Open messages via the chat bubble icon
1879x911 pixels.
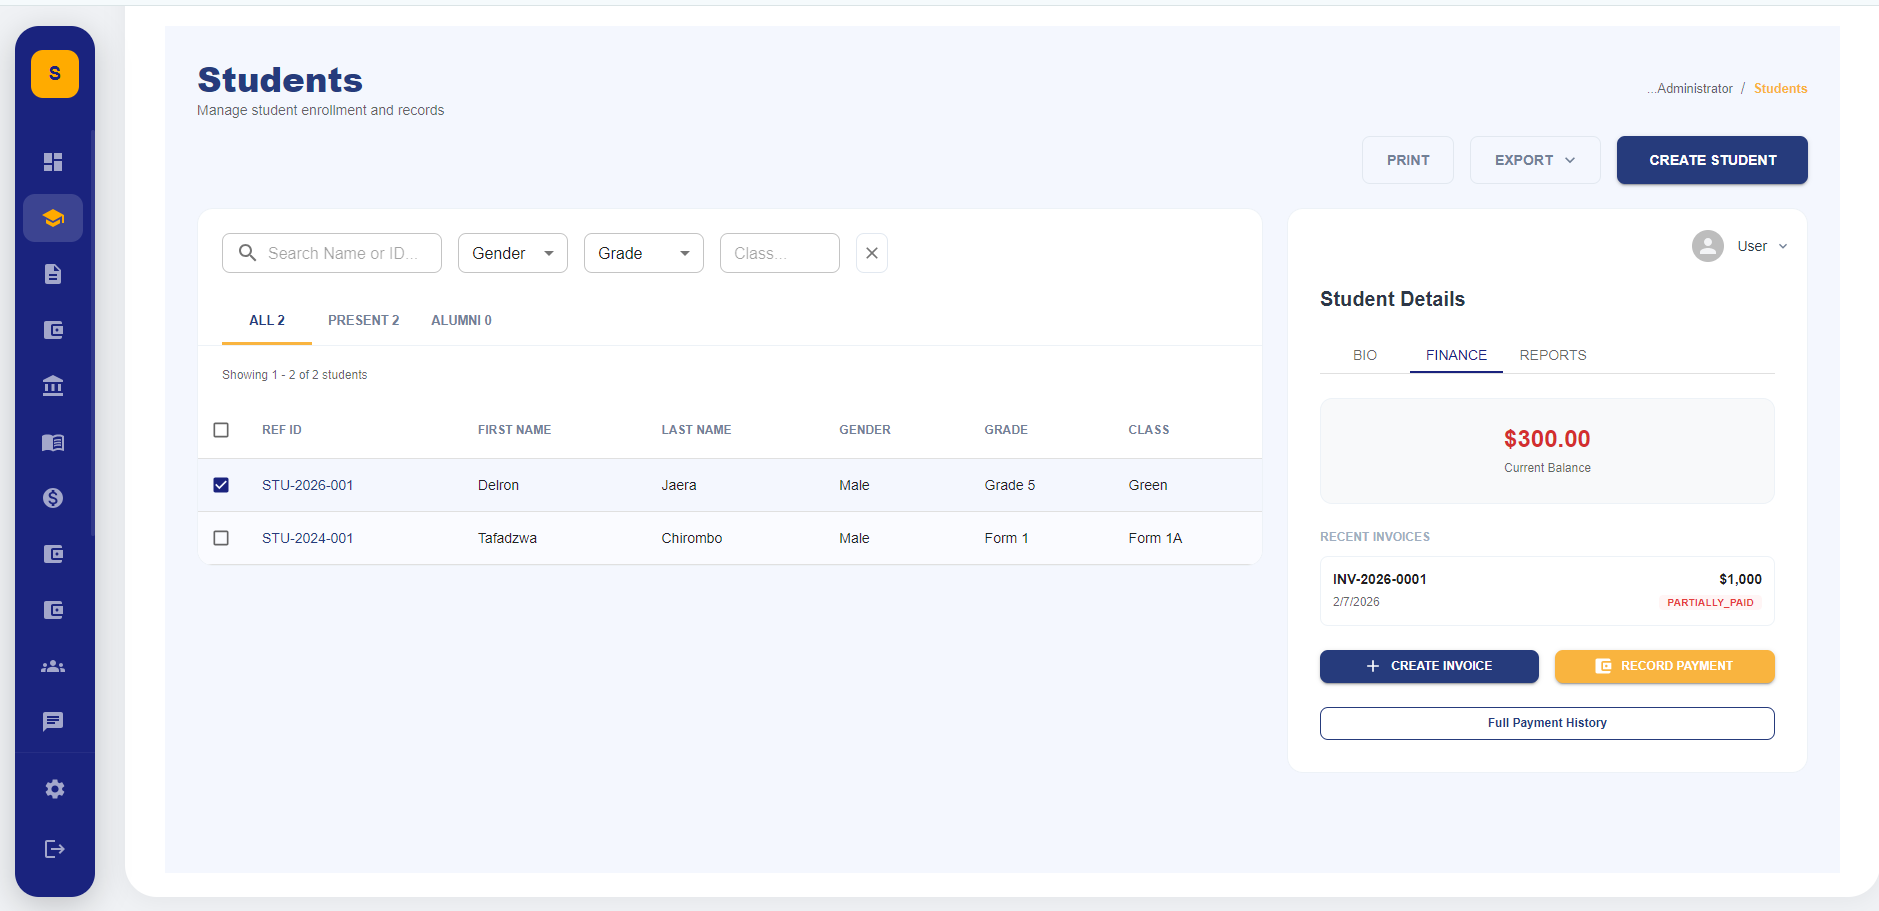point(53,721)
